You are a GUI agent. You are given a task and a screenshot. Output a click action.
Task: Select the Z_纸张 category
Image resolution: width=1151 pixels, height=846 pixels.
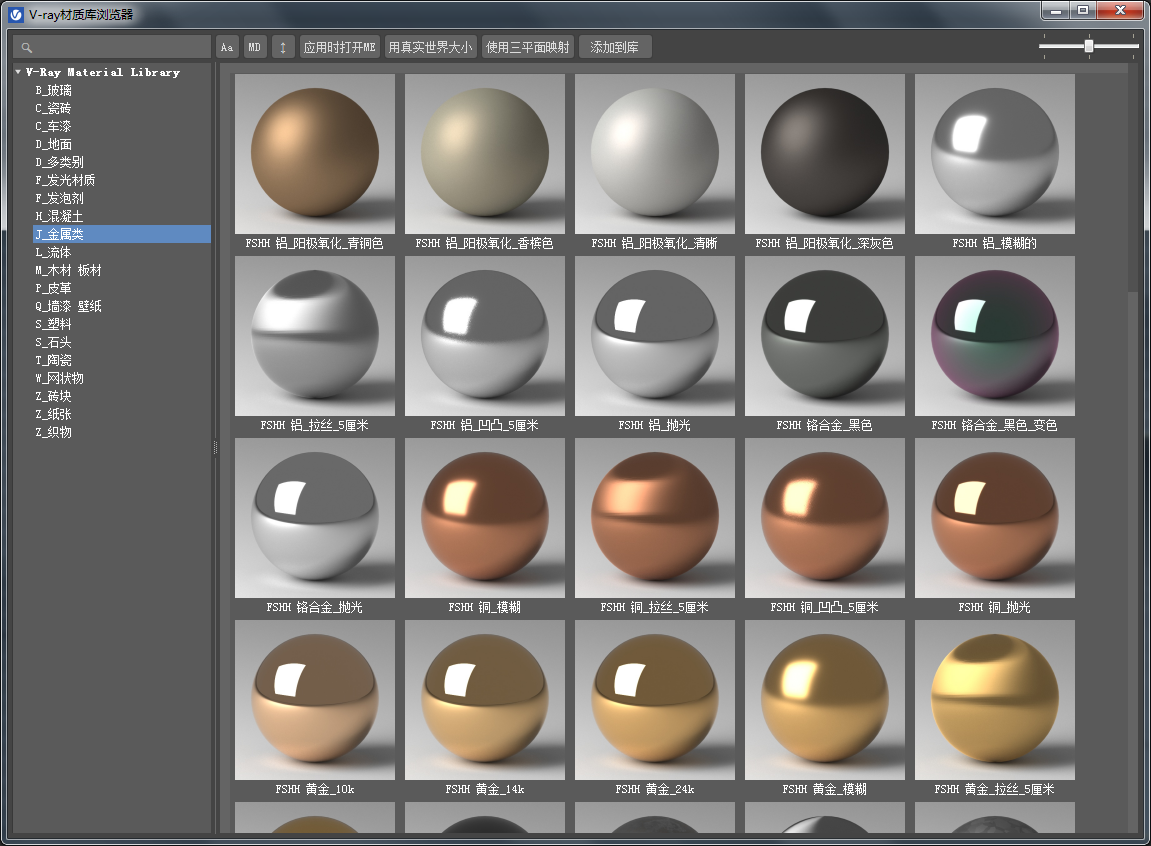54,414
